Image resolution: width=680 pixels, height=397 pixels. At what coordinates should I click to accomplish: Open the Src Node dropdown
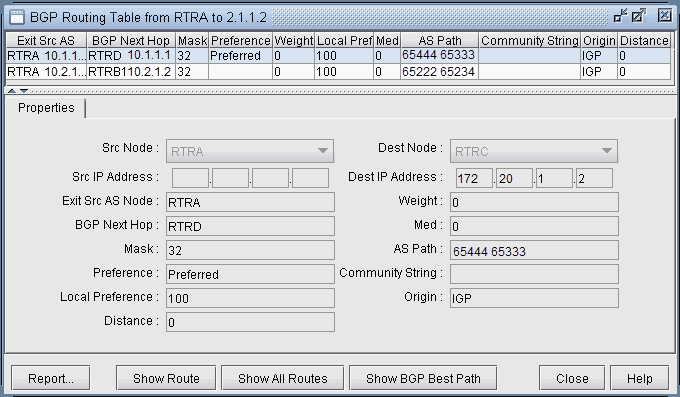coord(250,151)
